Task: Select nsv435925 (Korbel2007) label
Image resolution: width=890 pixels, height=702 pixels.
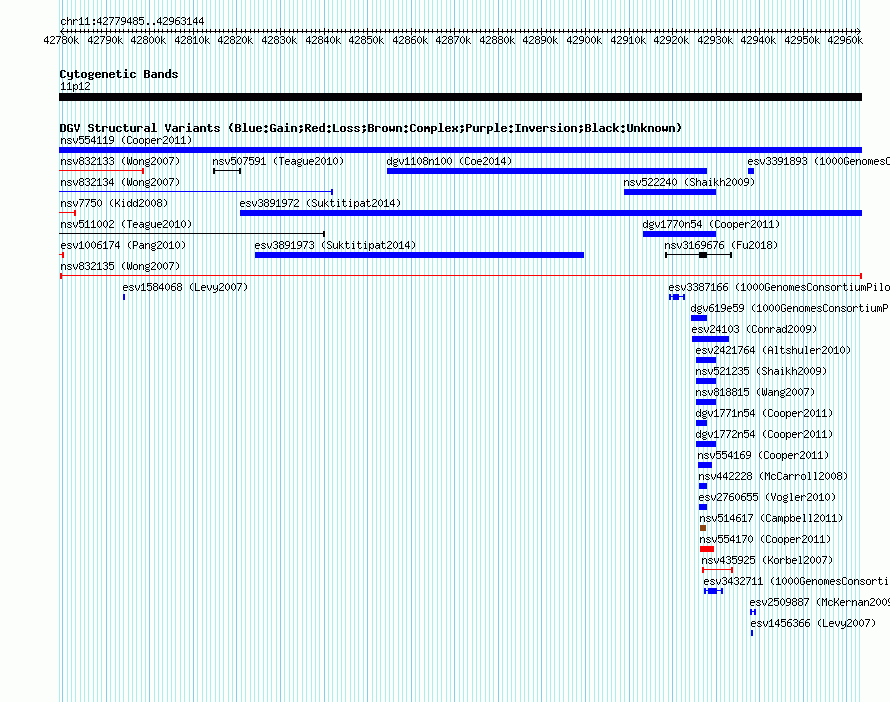Action: pos(767,560)
